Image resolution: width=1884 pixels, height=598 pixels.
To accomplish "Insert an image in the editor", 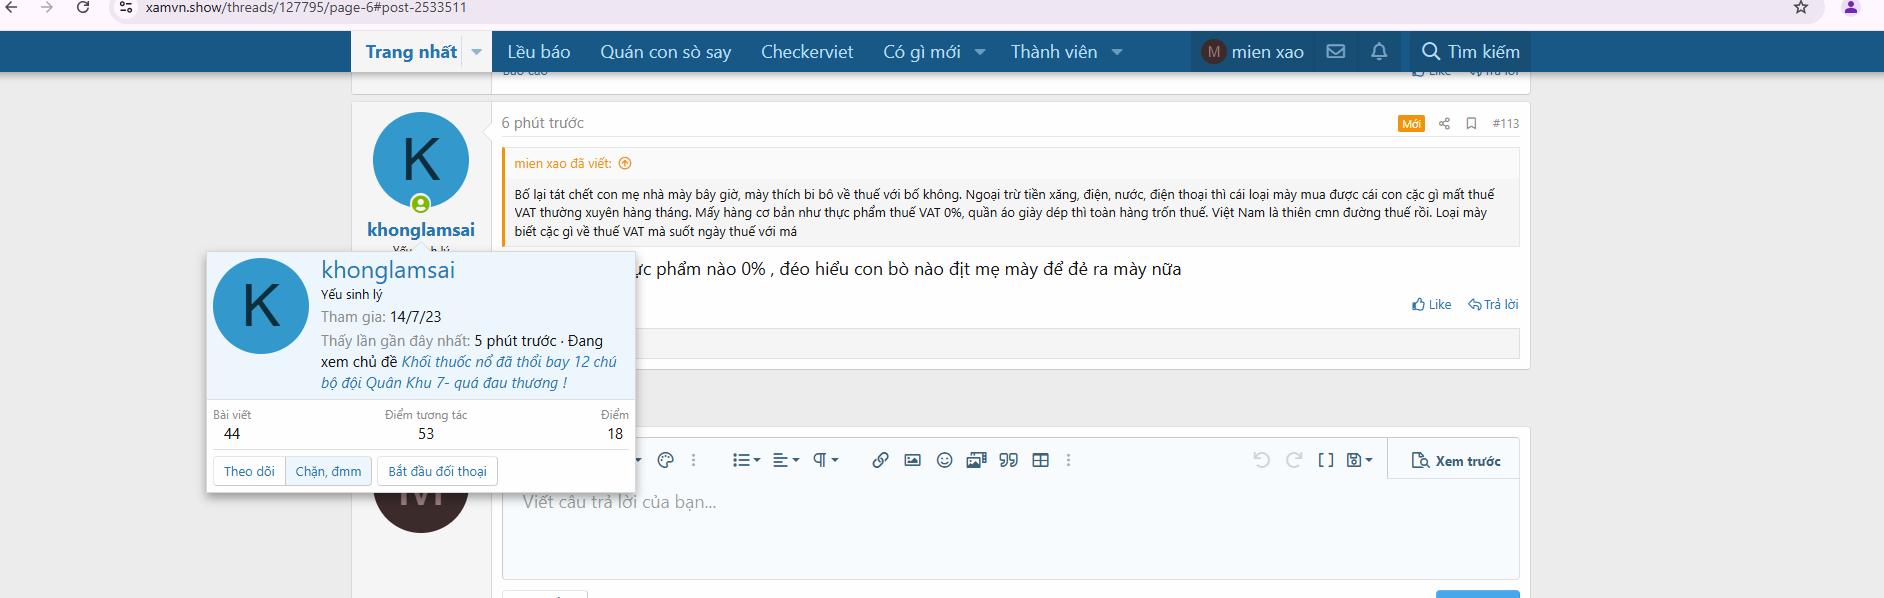I will click(912, 460).
